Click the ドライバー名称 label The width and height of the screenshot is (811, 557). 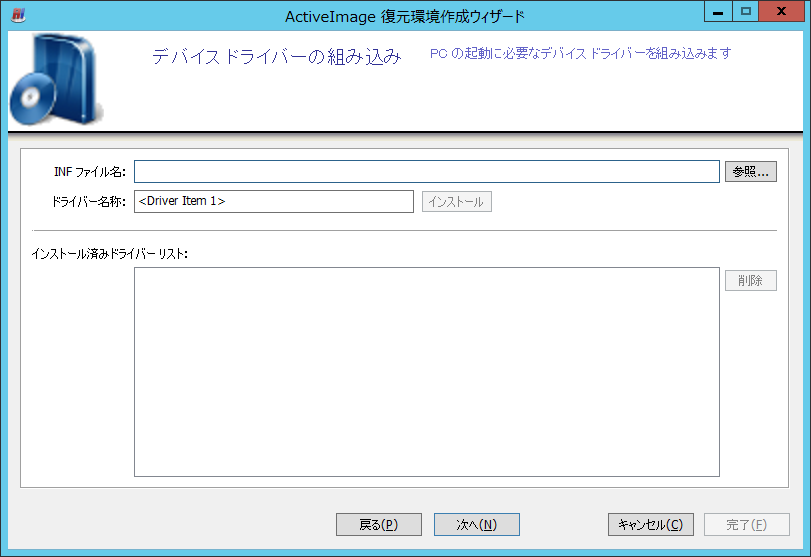[88, 202]
